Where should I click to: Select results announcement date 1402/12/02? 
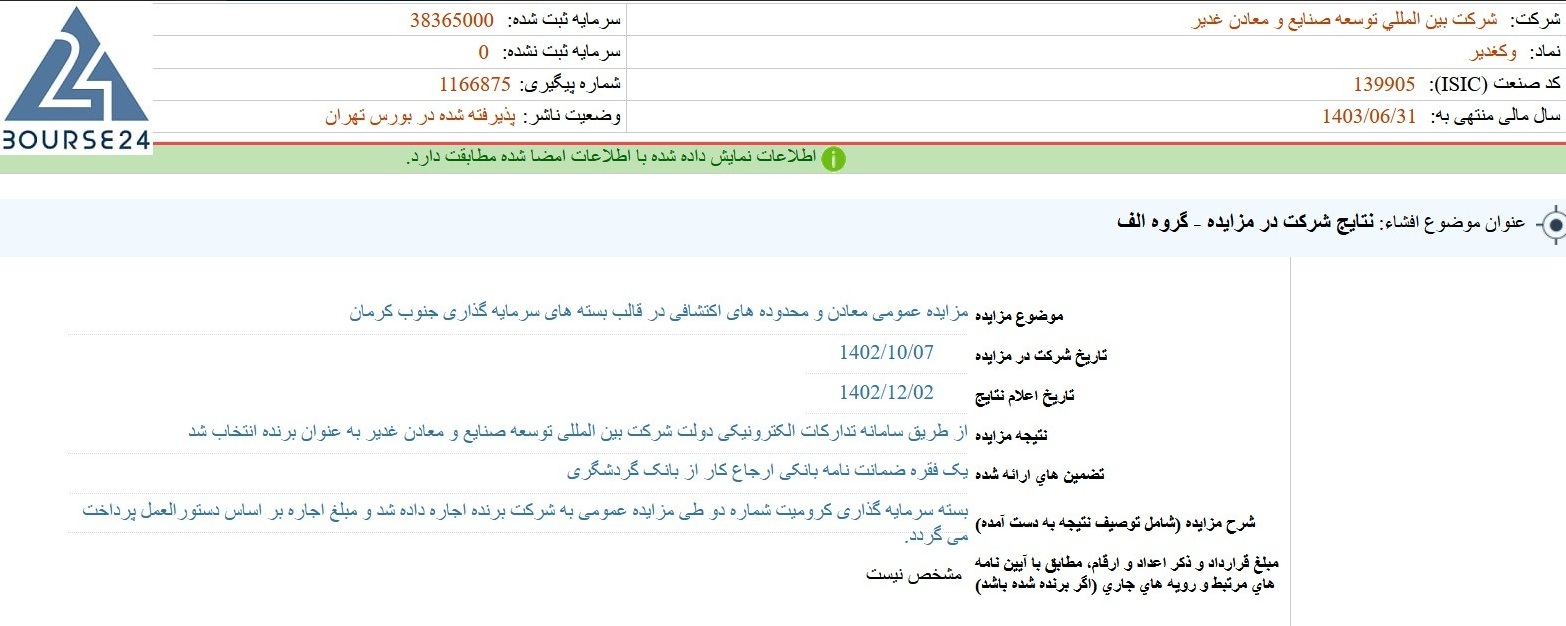887,392
